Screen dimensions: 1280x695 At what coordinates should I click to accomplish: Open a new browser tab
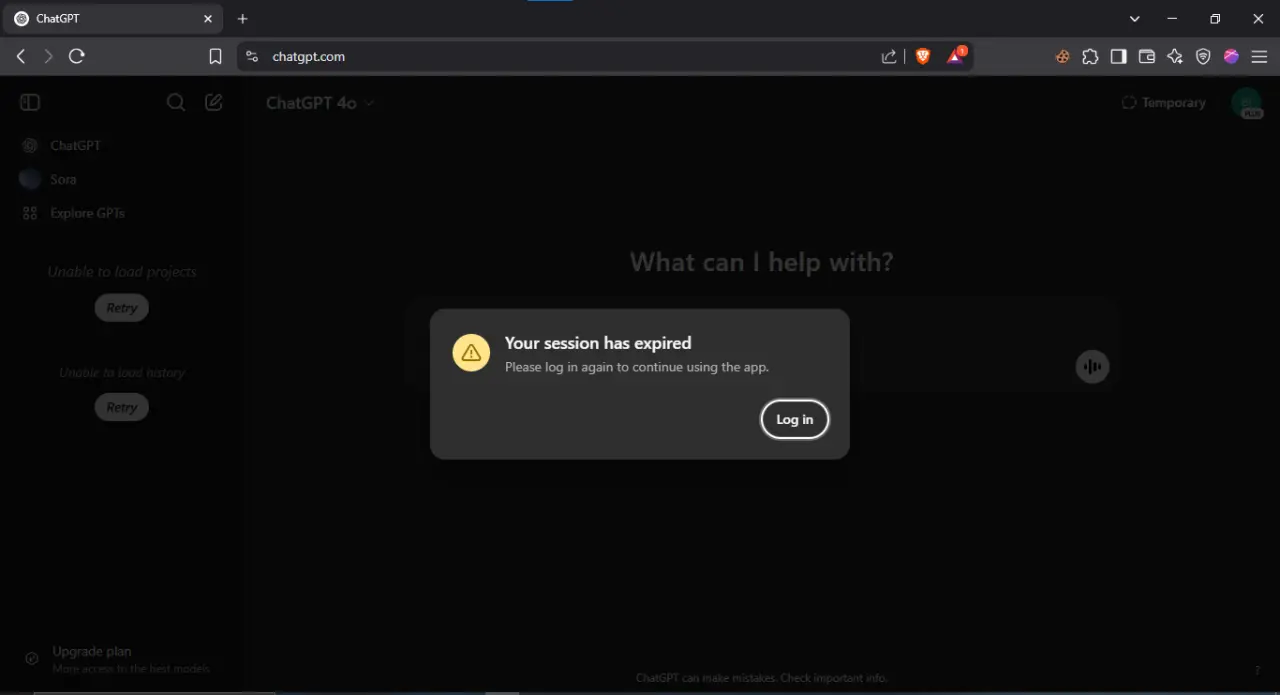point(242,19)
